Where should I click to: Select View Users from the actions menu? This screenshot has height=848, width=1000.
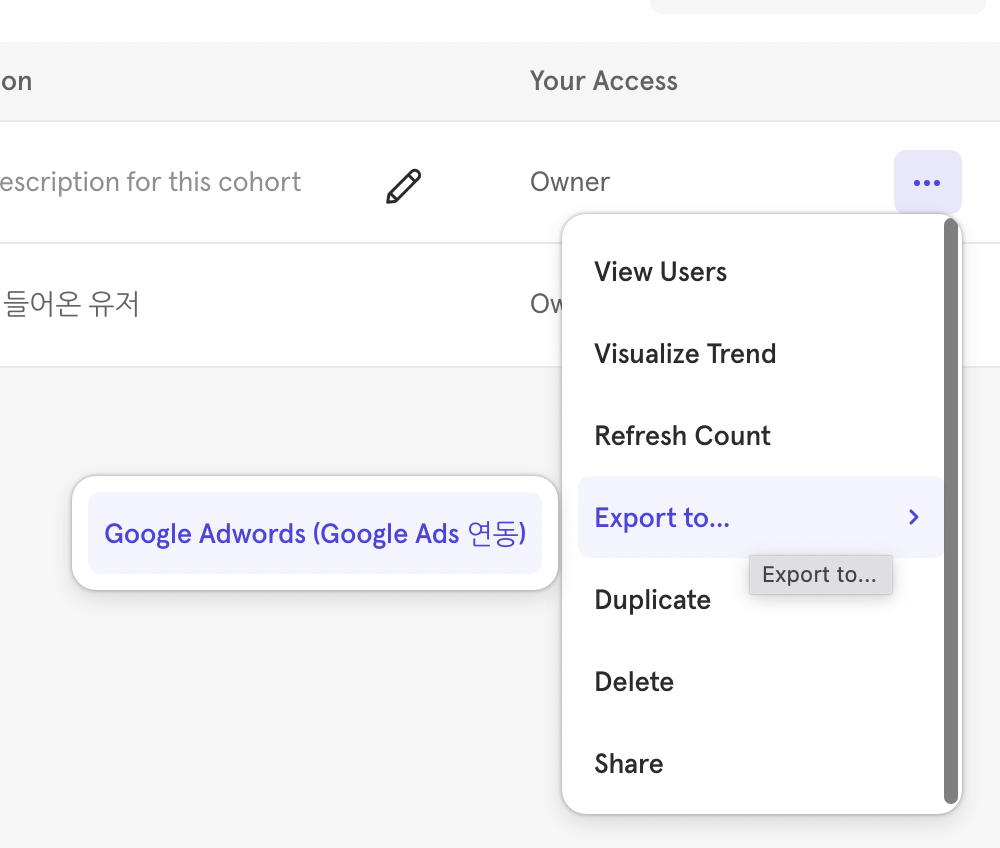pyautogui.click(x=660, y=271)
